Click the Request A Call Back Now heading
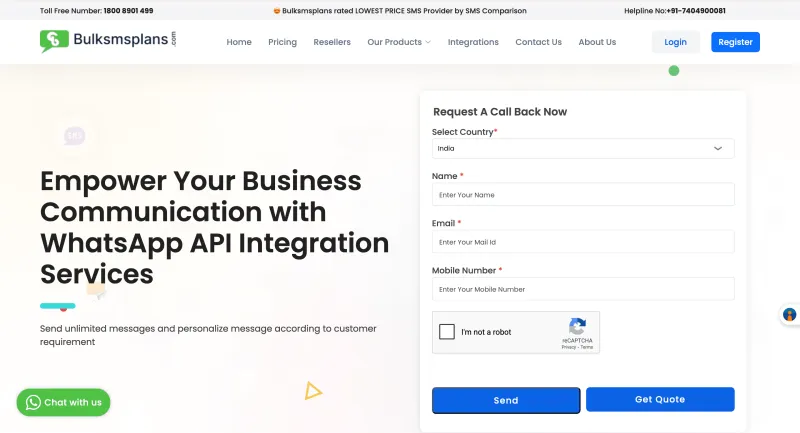Screen dimensions: 800x433 pyautogui.click(x=500, y=112)
